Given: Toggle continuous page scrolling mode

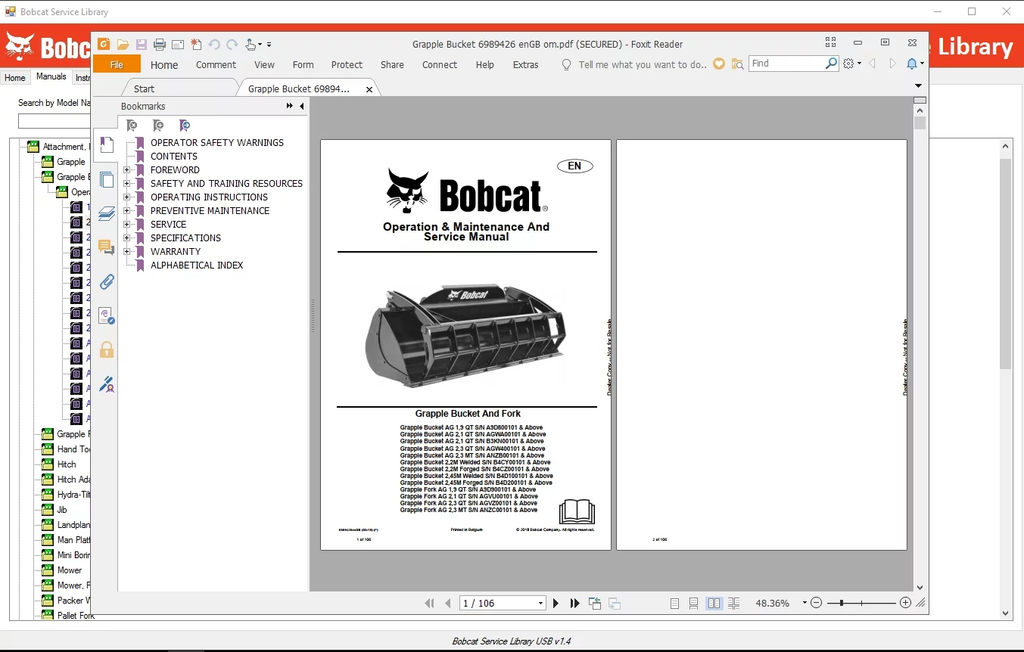Looking at the screenshot, I should [694, 603].
